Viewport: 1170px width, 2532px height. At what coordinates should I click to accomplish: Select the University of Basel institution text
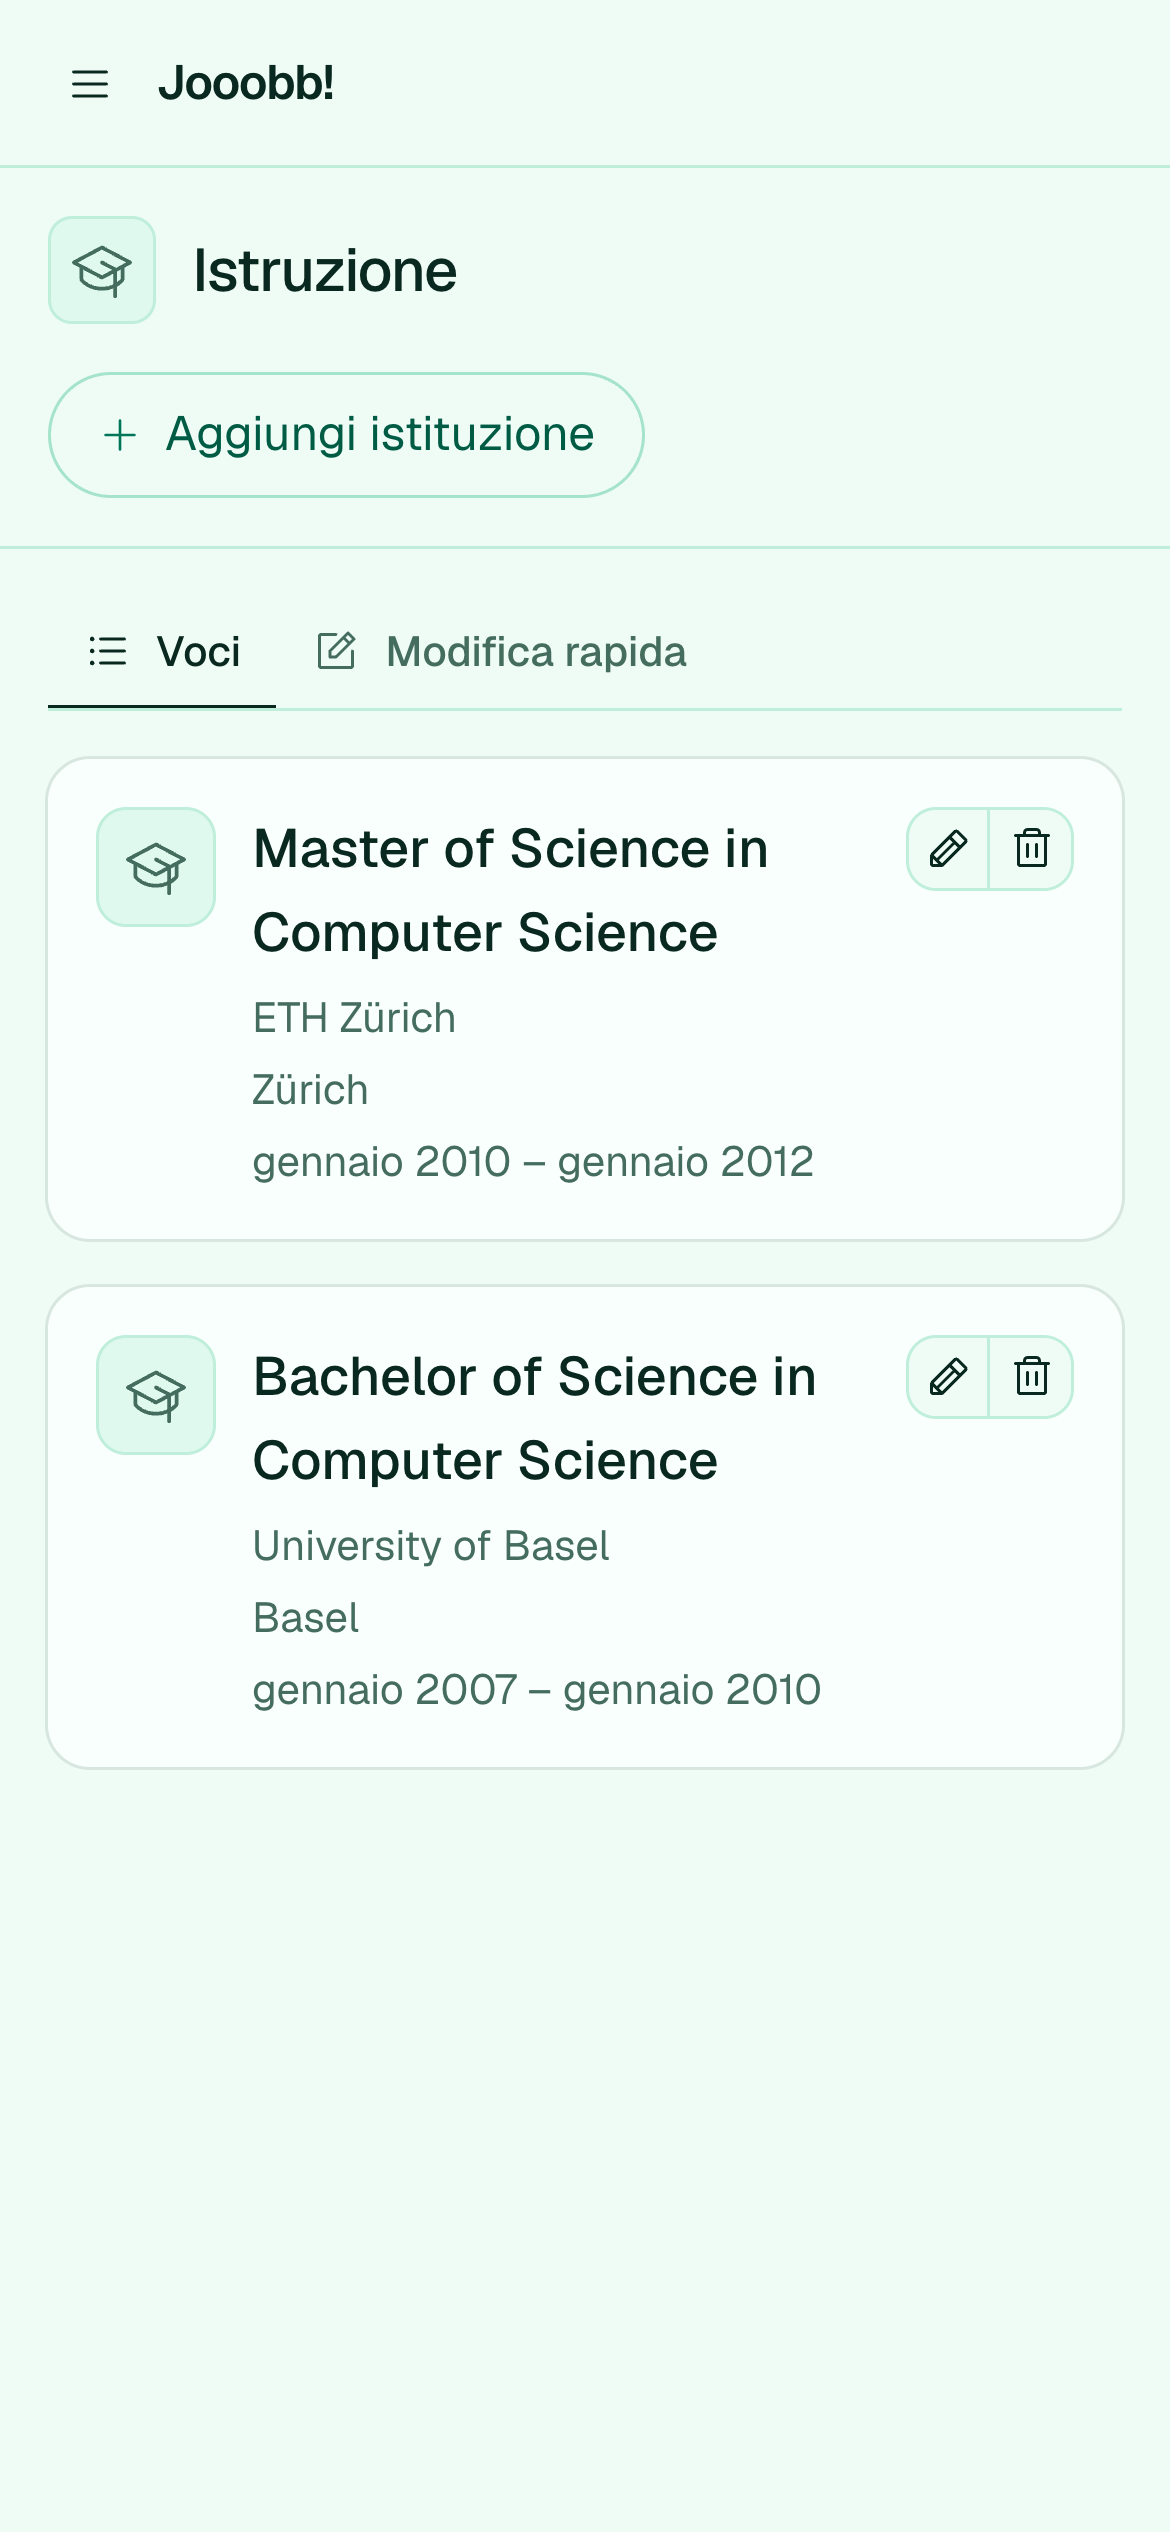[431, 1546]
